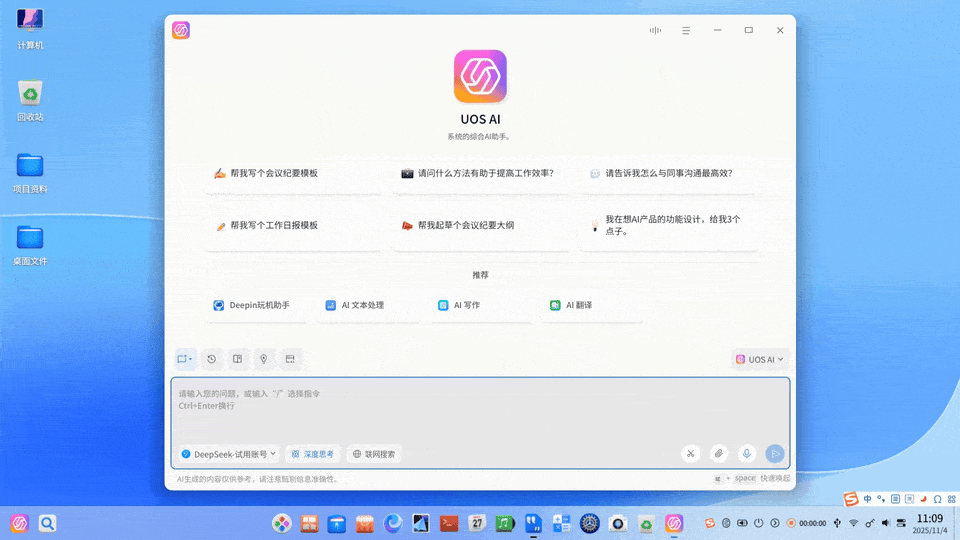
Task: Open the Deepin玩机助手 assistant
Action: point(257,305)
